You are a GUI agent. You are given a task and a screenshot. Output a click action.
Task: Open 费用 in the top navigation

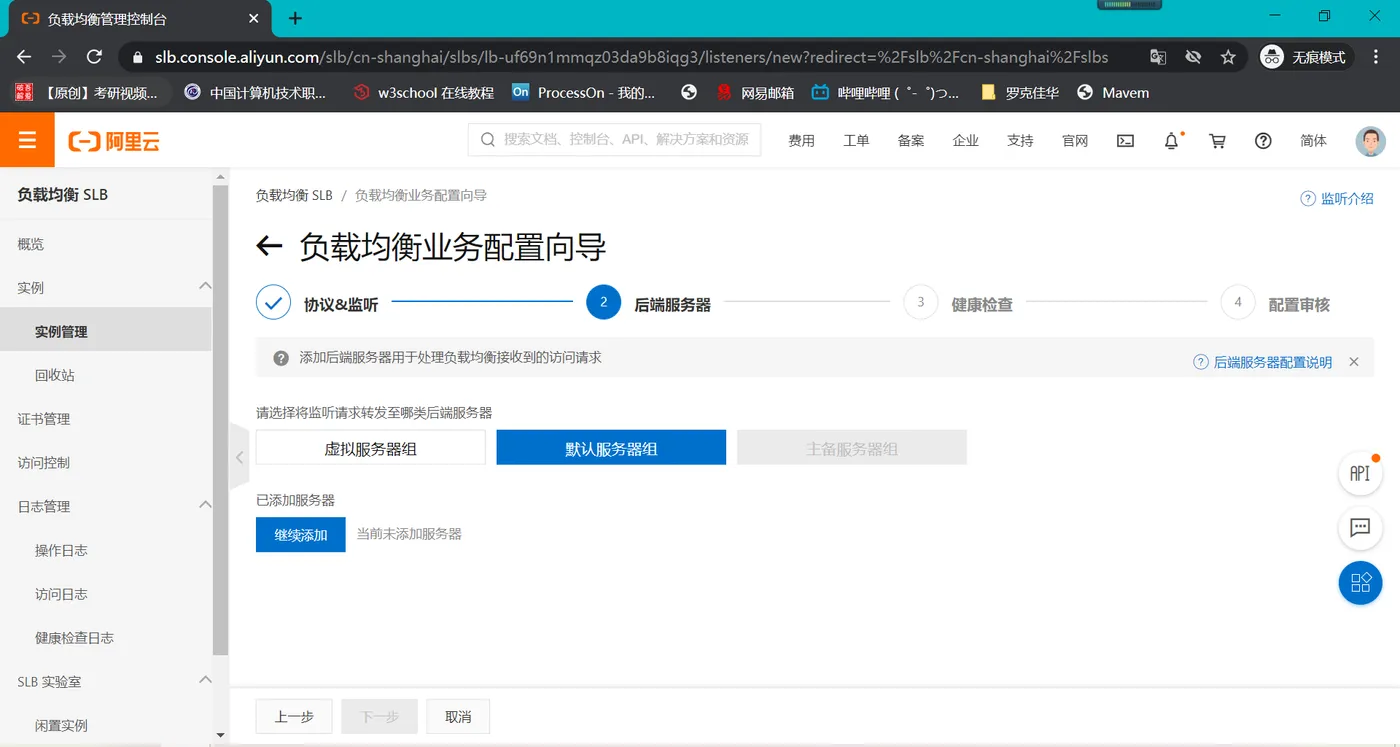(801, 141)
